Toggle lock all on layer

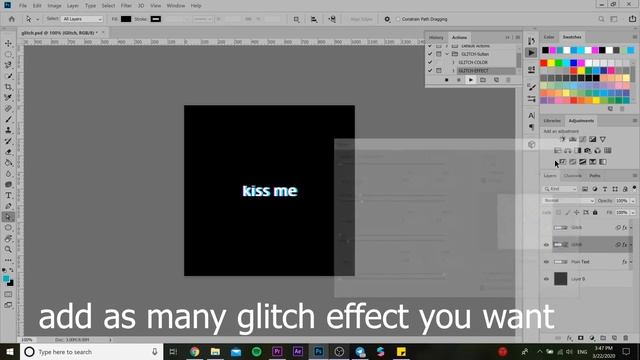pyautogui.click(x=595, y=213)
